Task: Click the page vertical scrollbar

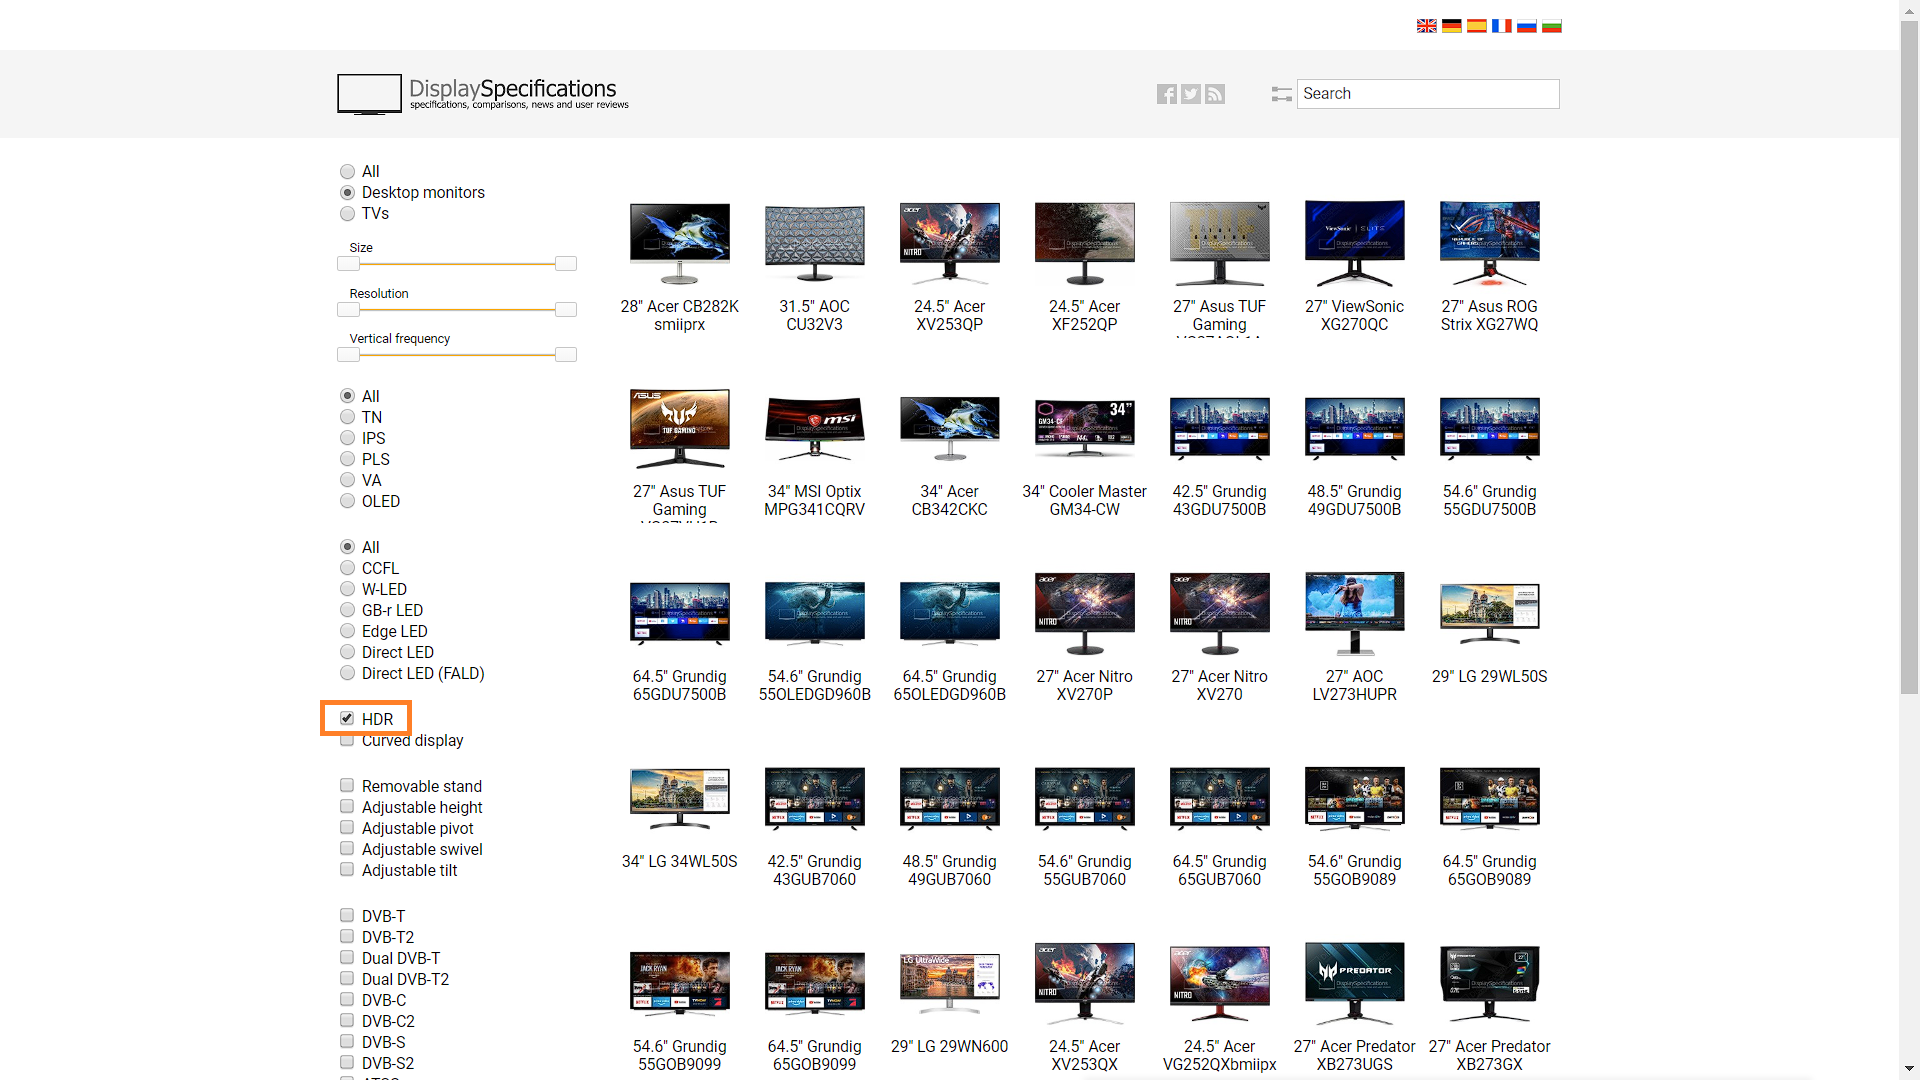Action: pyautogui.click(x=1910, y=355)
